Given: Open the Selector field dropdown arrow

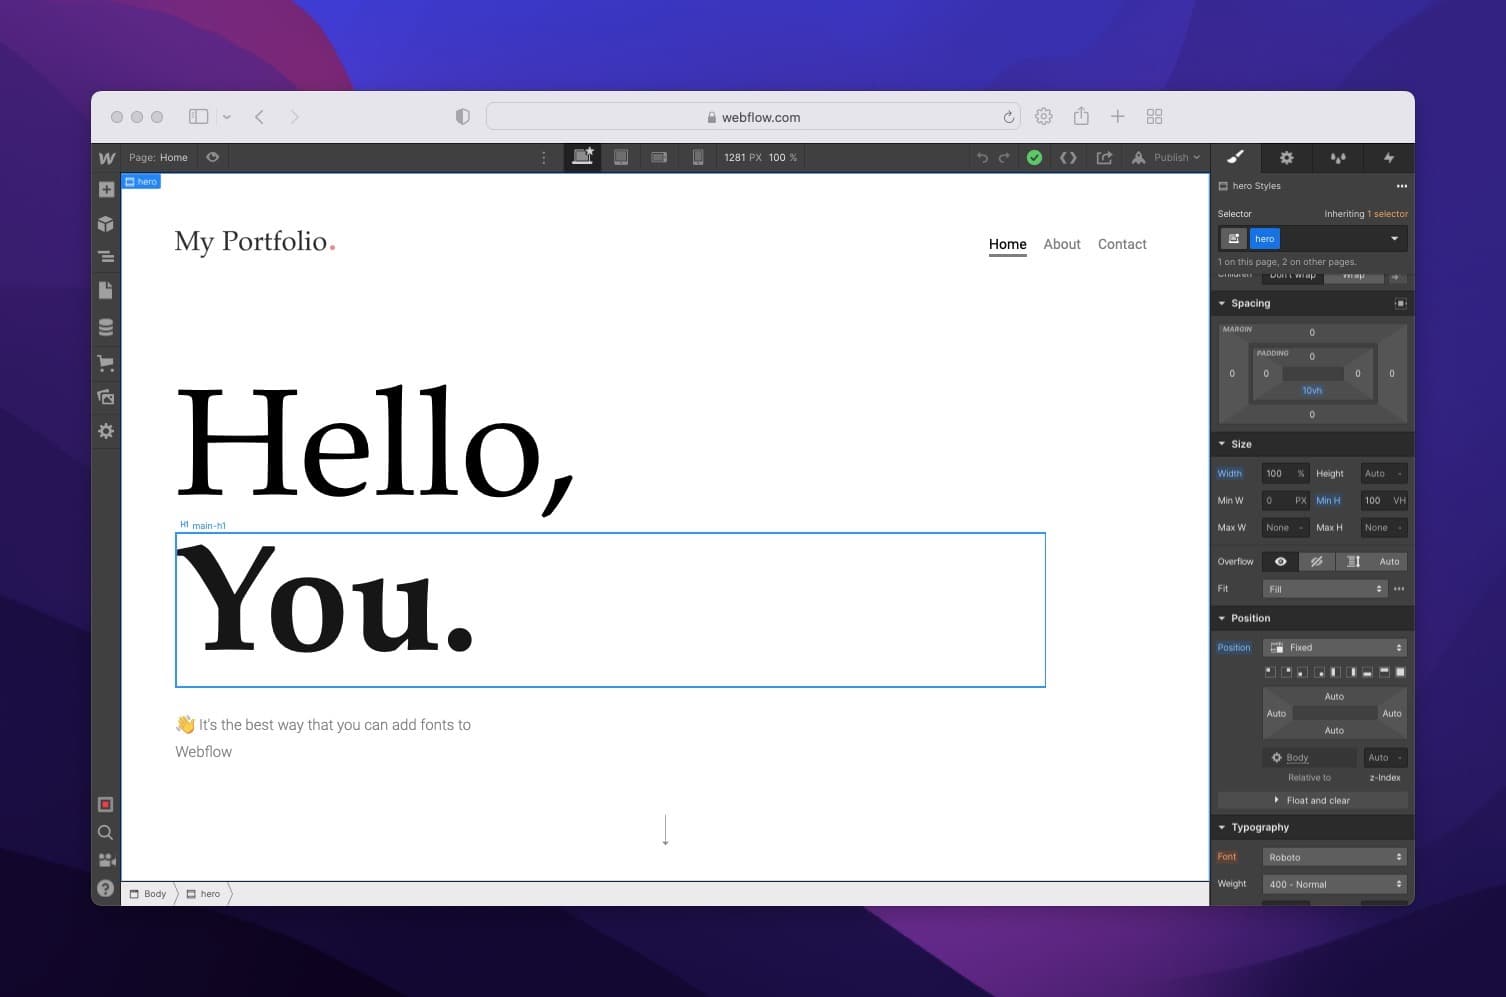Looking at the screenshot, I should point(1394,239).
